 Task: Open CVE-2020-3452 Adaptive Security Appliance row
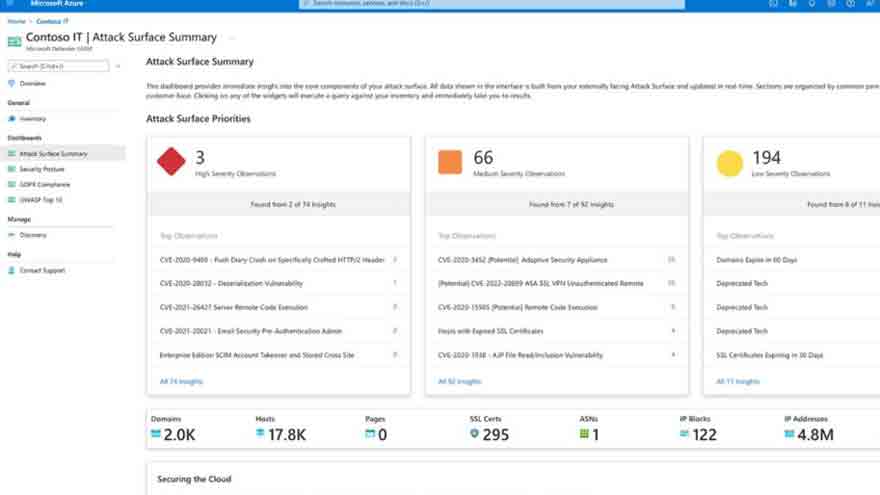[557, 260]
